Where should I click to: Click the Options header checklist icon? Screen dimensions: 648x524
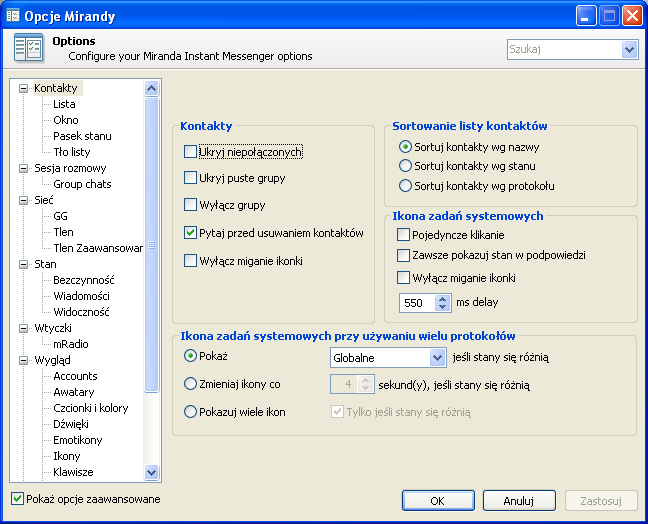click(x=28, y=48)
